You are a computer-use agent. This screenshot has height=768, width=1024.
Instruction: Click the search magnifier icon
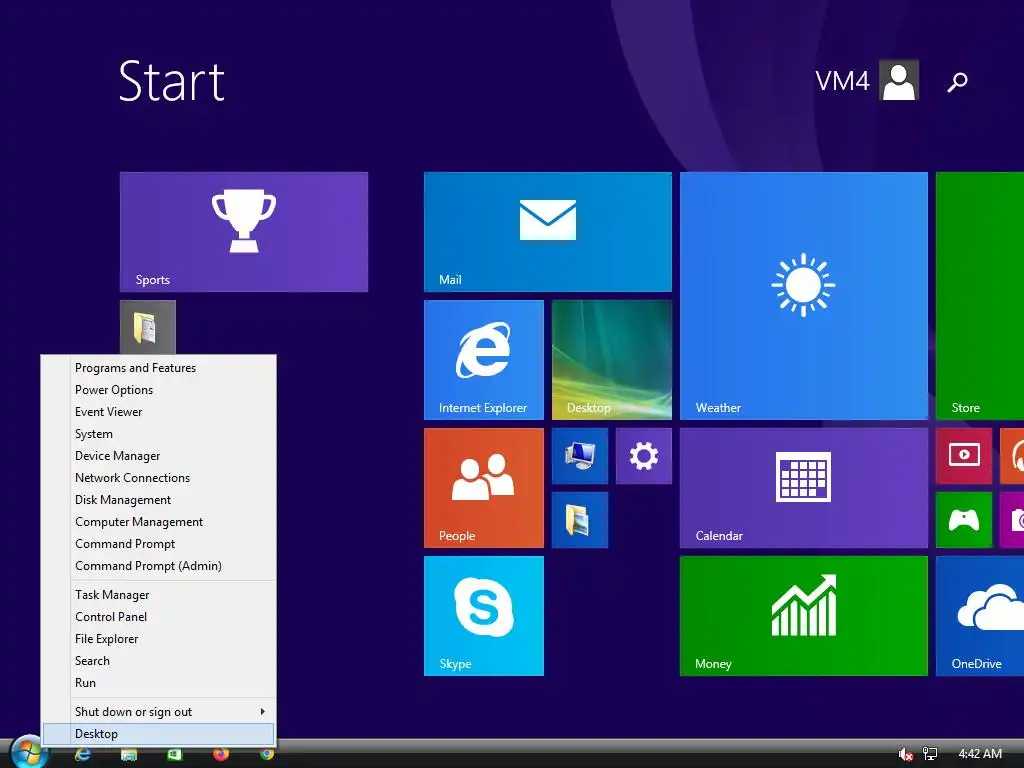(957, 82)
